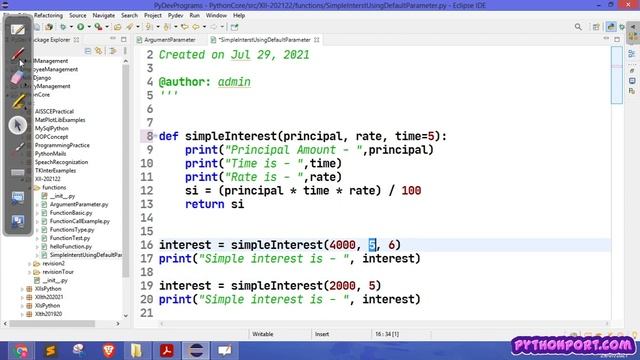Open the Navigate menu

pos(104,16)
